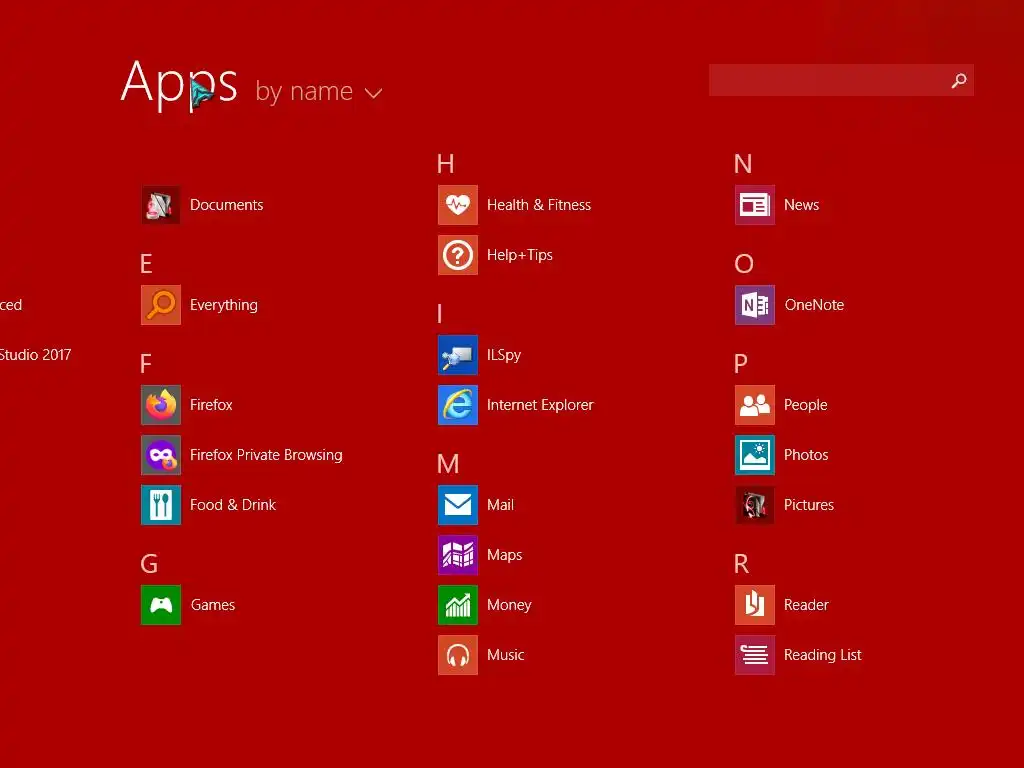
Task: Click the 'ILSpy' label text
Action: 504,355
